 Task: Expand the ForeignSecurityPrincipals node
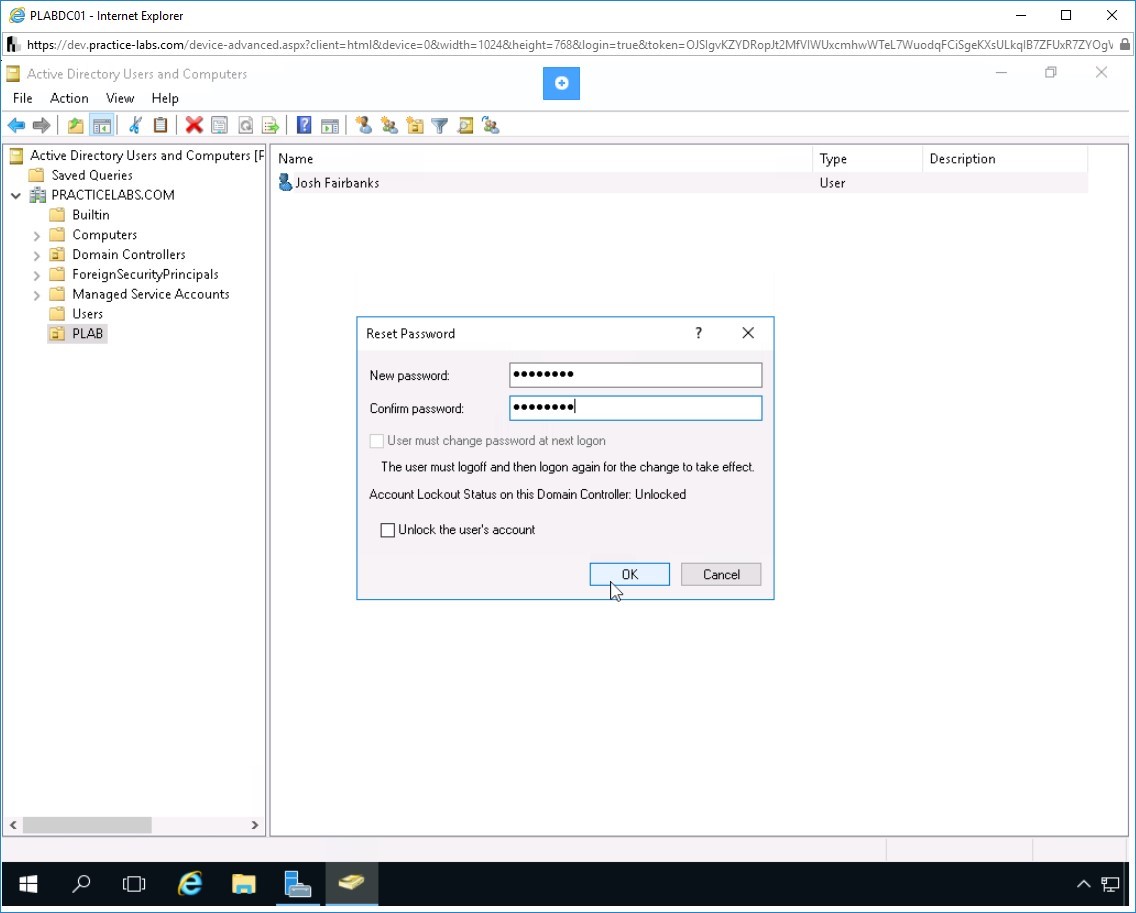[36, 275]
